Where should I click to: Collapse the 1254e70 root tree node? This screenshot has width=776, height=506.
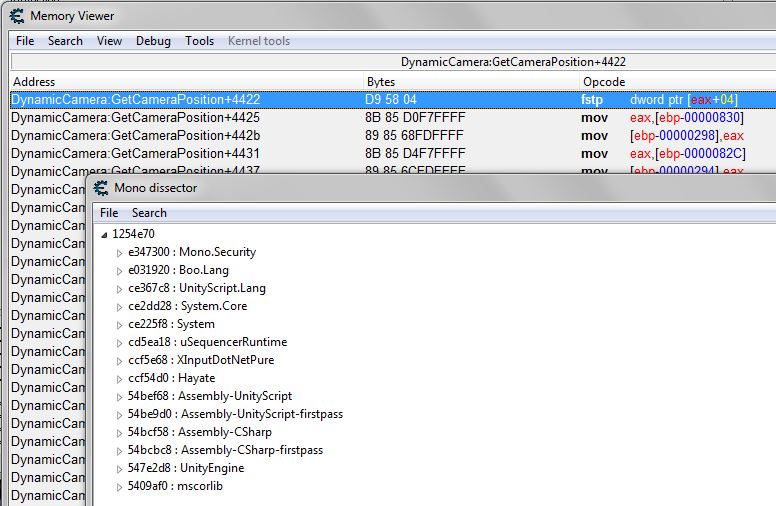click(105, 234)
